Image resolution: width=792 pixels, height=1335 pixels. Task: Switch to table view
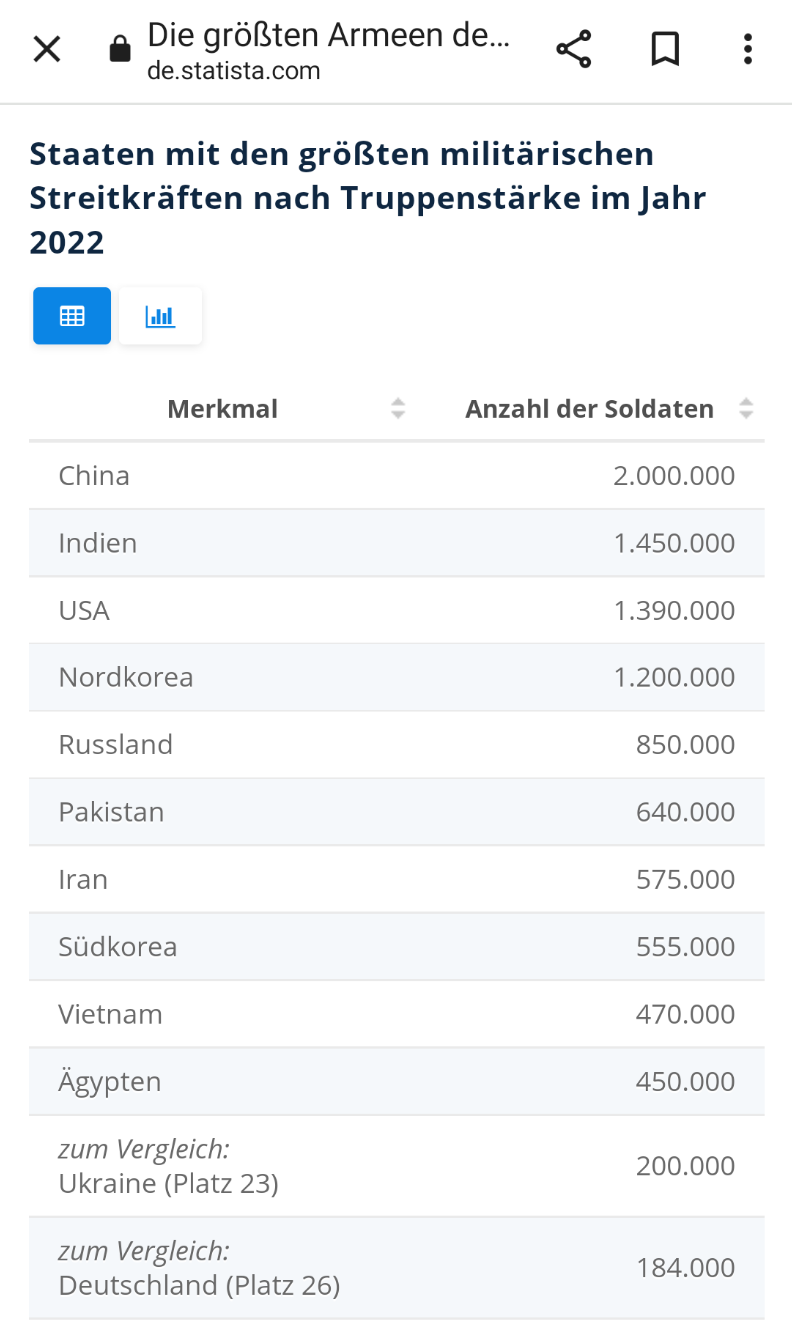coord(72,316)
